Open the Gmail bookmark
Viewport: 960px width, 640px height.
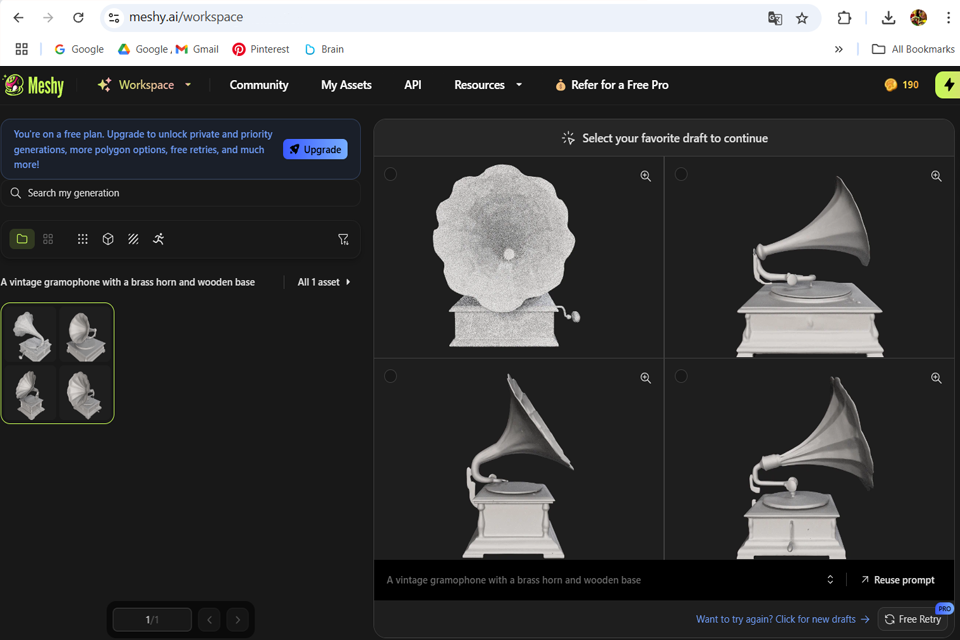tap(197, 49)
